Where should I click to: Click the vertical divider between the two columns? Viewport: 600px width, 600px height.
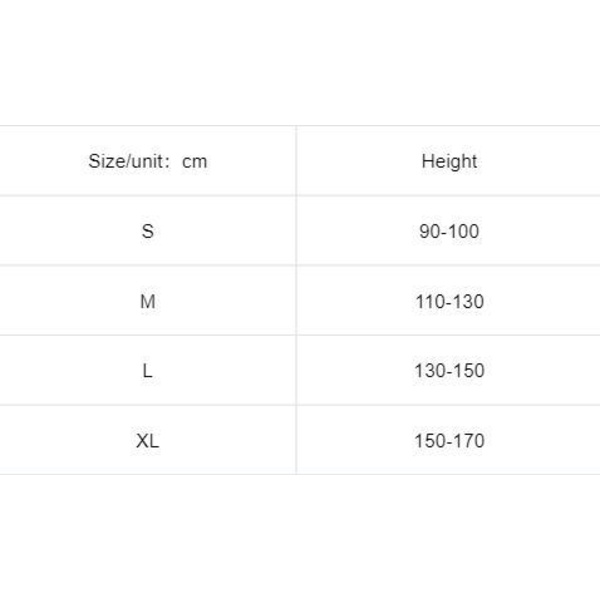click(296, 300)
